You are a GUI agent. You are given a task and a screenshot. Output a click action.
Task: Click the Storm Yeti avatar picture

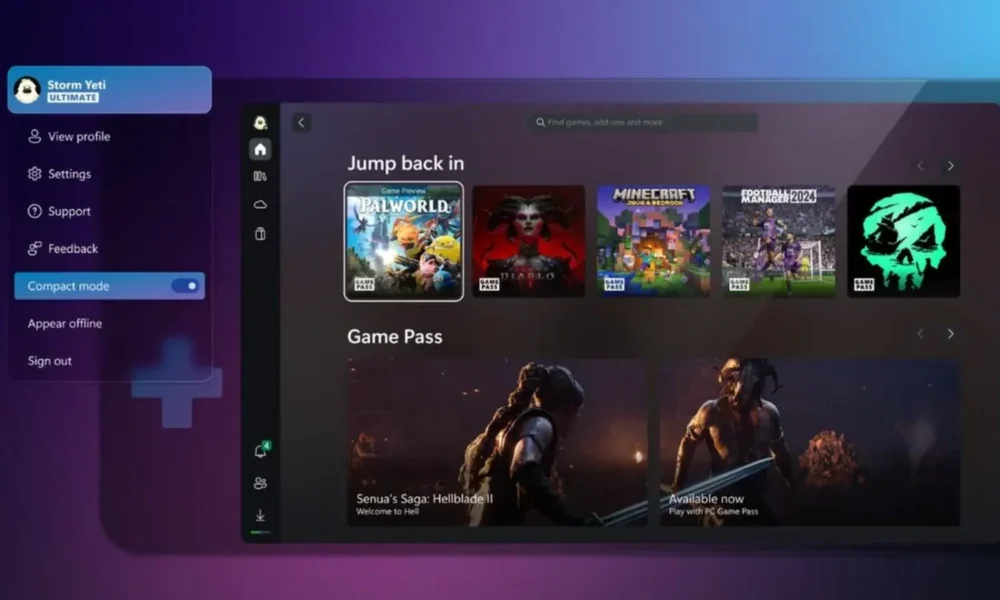click(x=27, y=90)
